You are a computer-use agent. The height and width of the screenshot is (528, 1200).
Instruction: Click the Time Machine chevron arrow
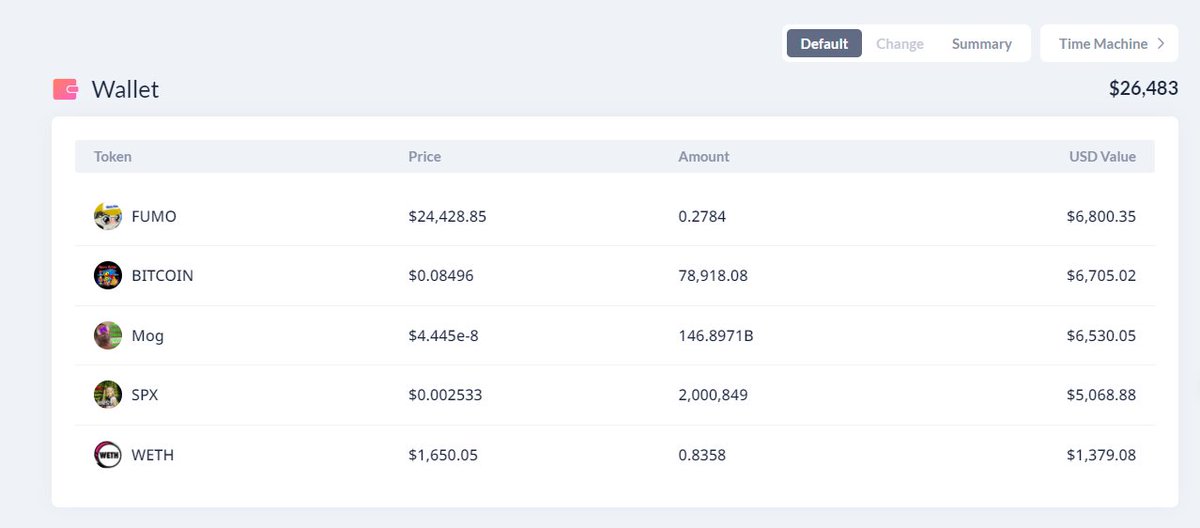1161,44
